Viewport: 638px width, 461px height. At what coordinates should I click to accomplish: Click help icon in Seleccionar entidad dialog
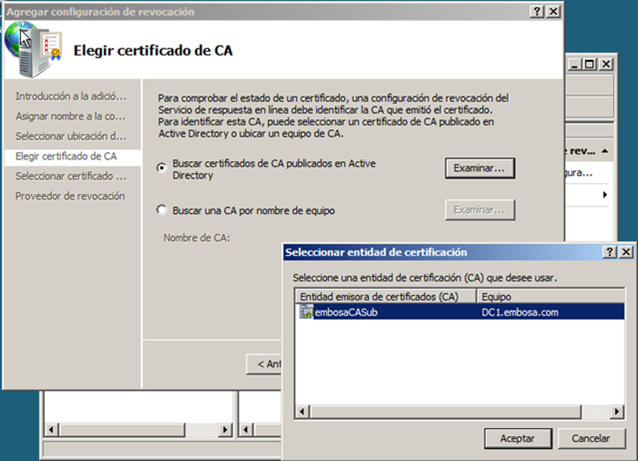coord(610,253)
